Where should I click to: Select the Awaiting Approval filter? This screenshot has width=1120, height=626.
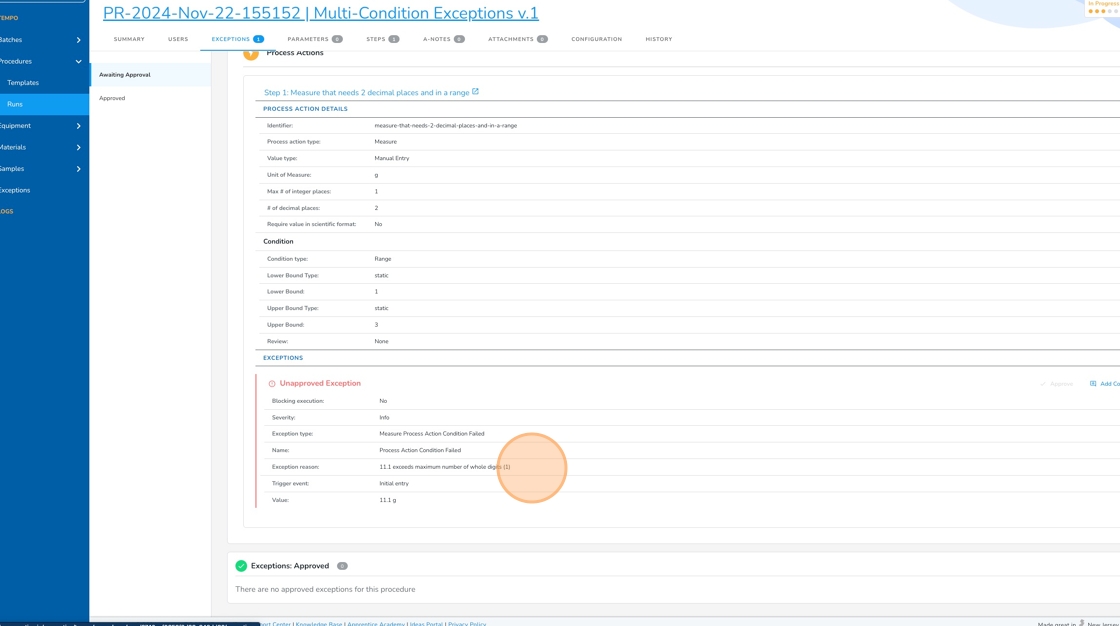coord(150,74)
